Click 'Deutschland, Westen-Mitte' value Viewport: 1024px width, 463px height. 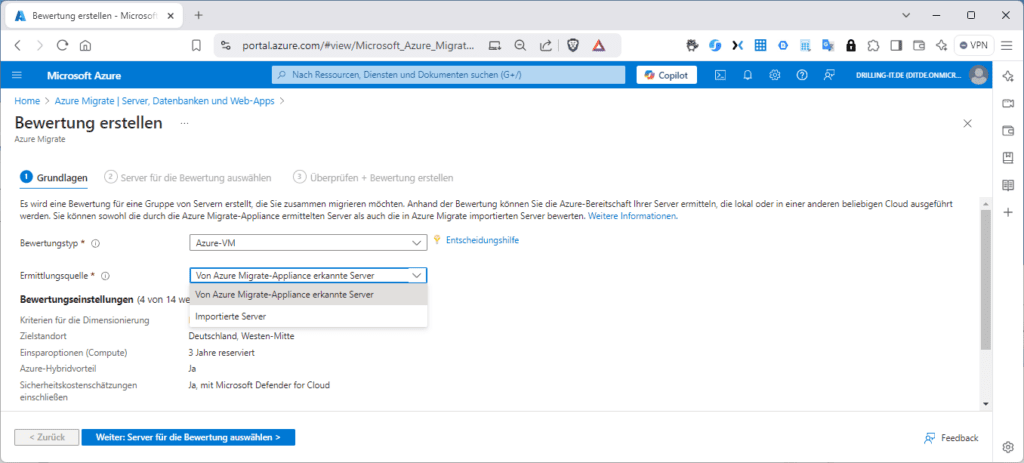(241, 336)
